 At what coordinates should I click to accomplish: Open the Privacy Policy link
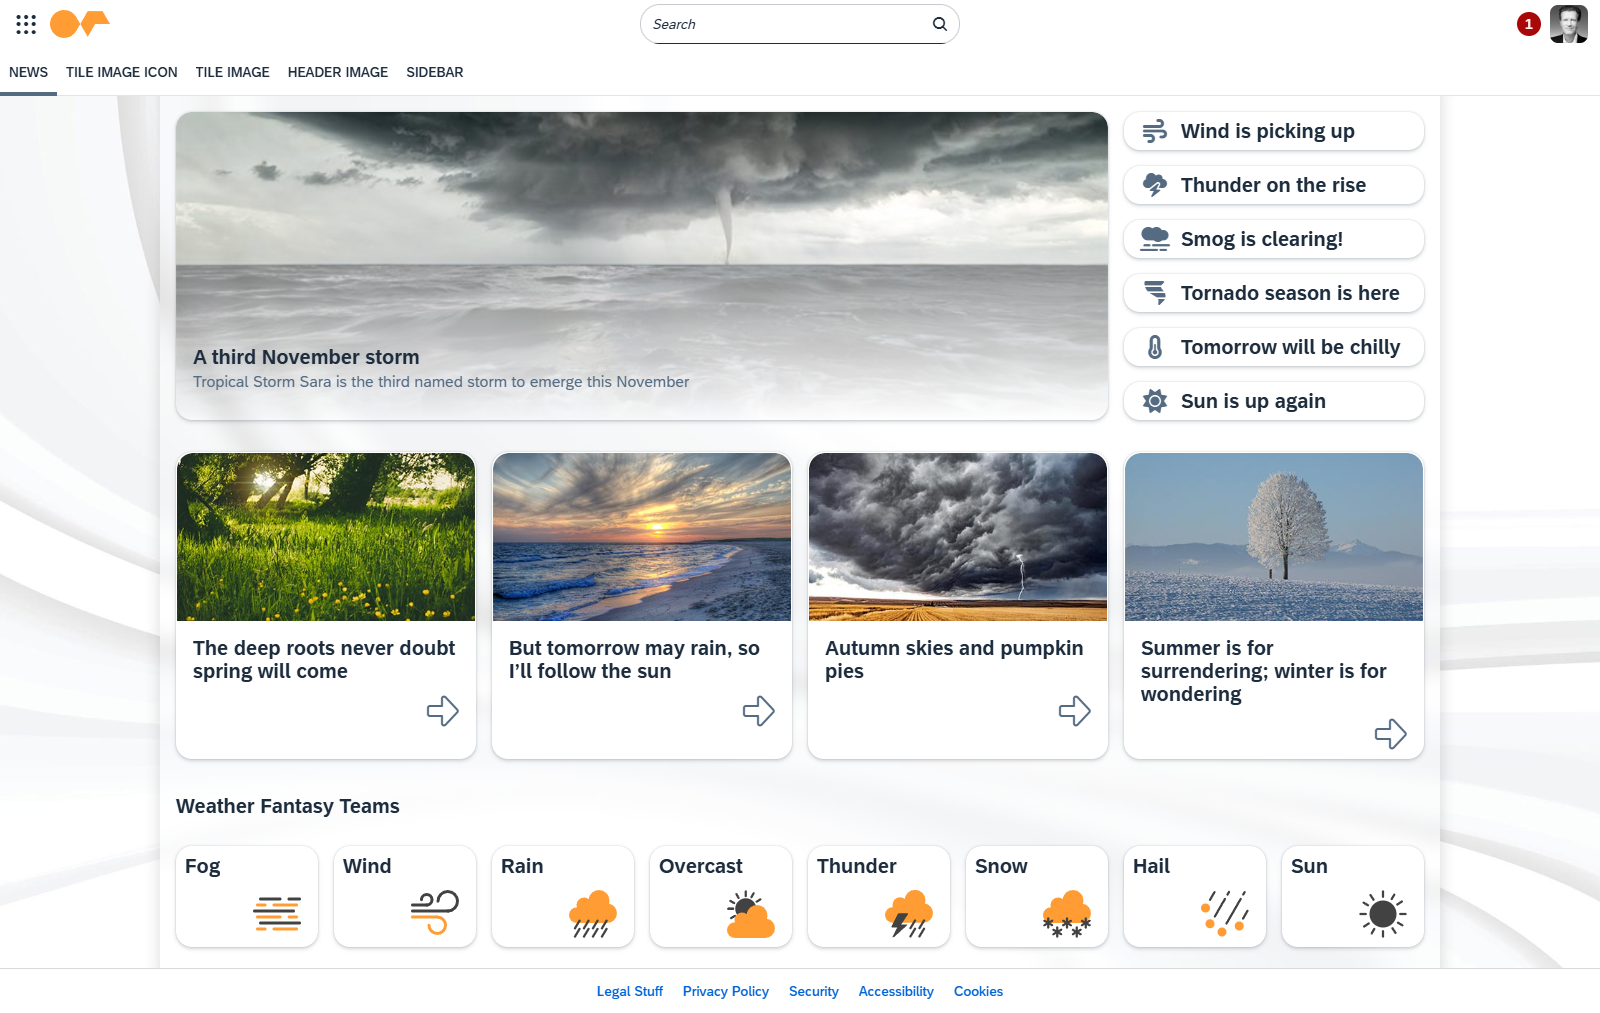726,991
